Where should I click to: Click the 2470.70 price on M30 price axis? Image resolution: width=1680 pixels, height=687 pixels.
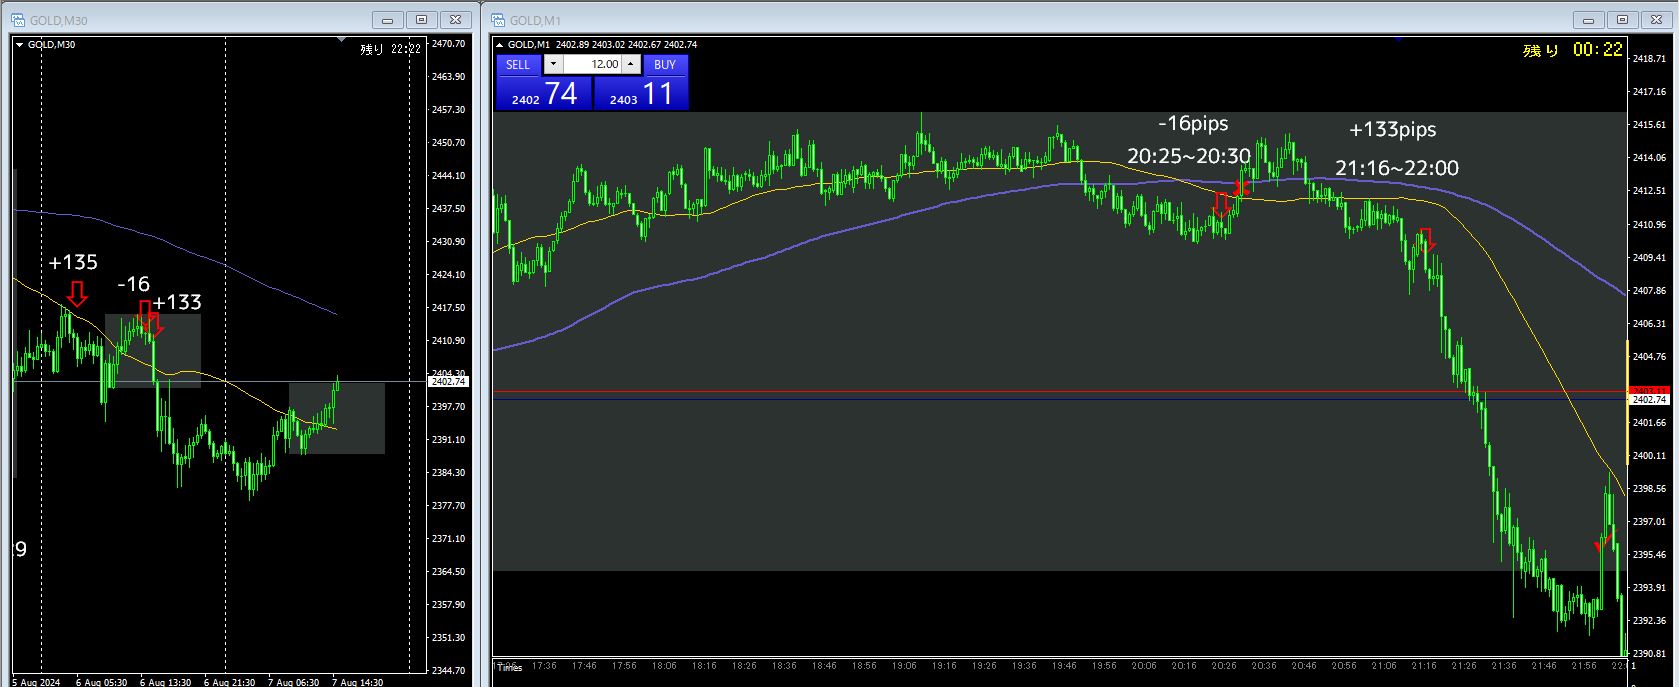(449, 44)
